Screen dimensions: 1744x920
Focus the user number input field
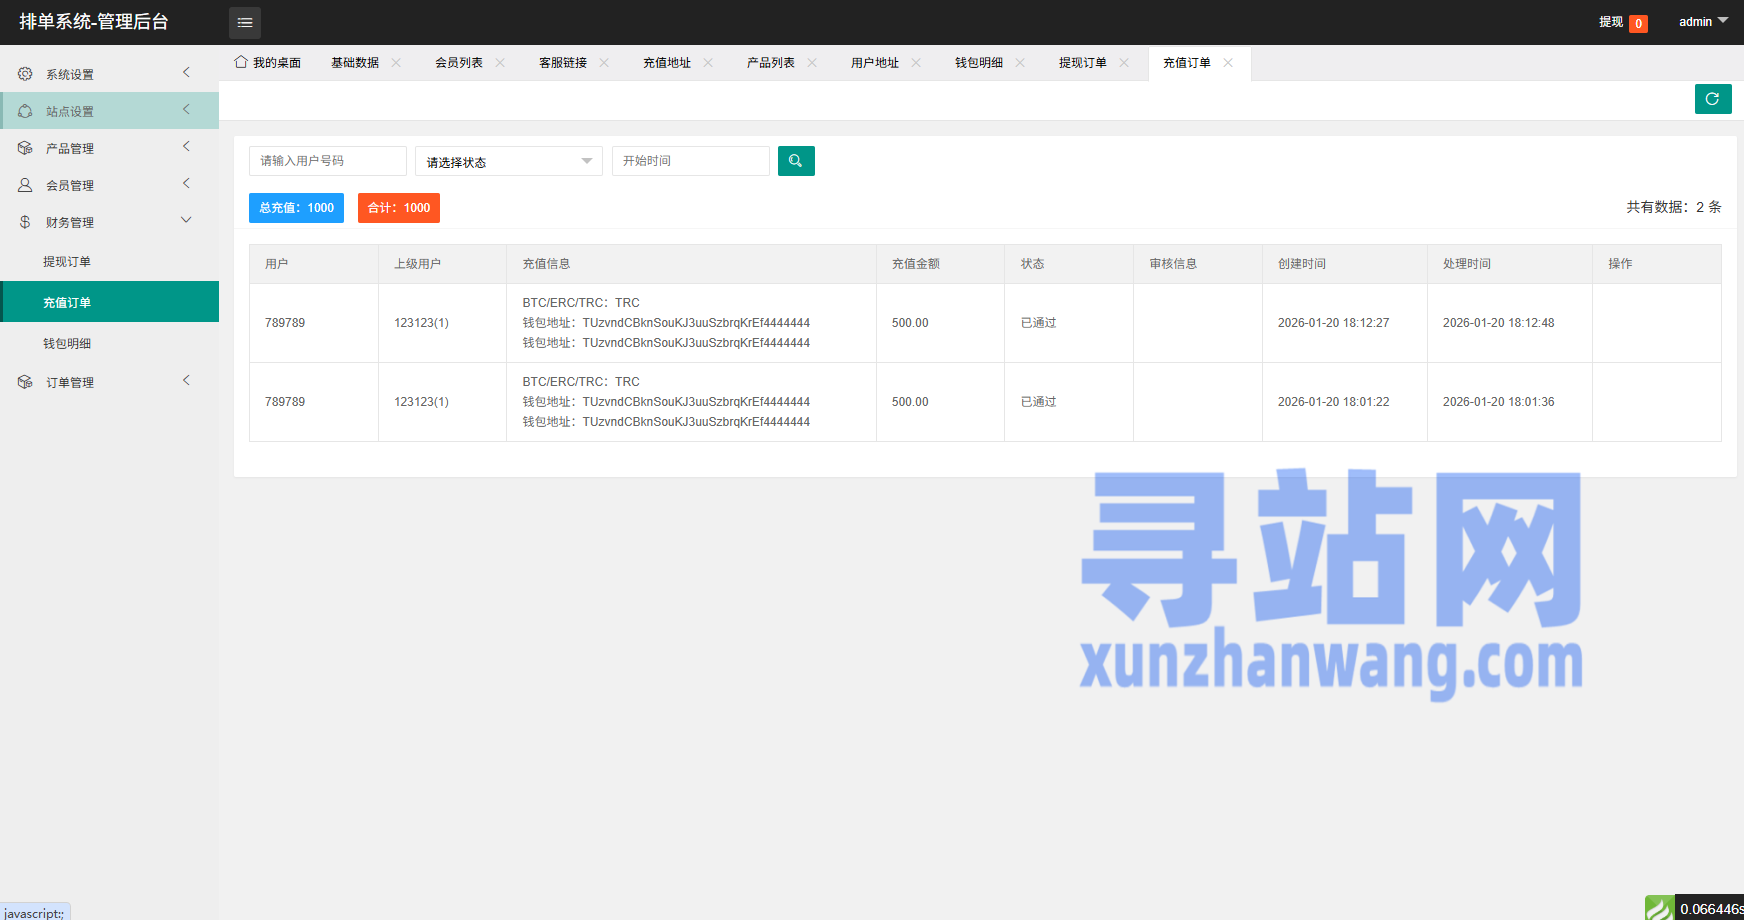pyautogui.click(x=327, y=161)
